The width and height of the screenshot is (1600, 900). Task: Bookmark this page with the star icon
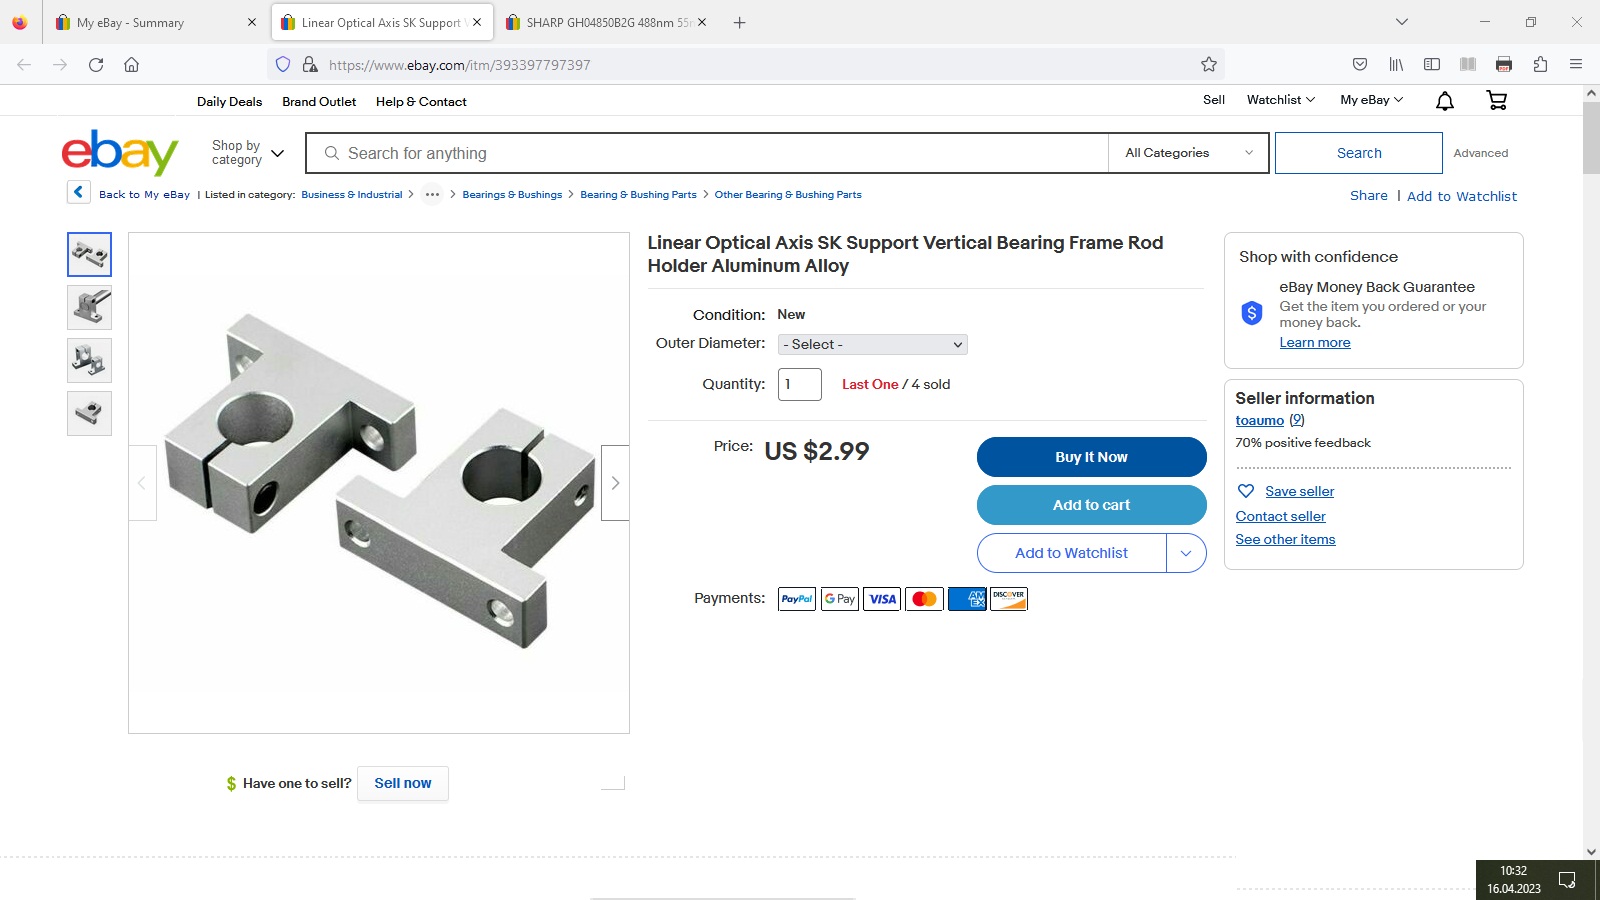(1209, 64)
